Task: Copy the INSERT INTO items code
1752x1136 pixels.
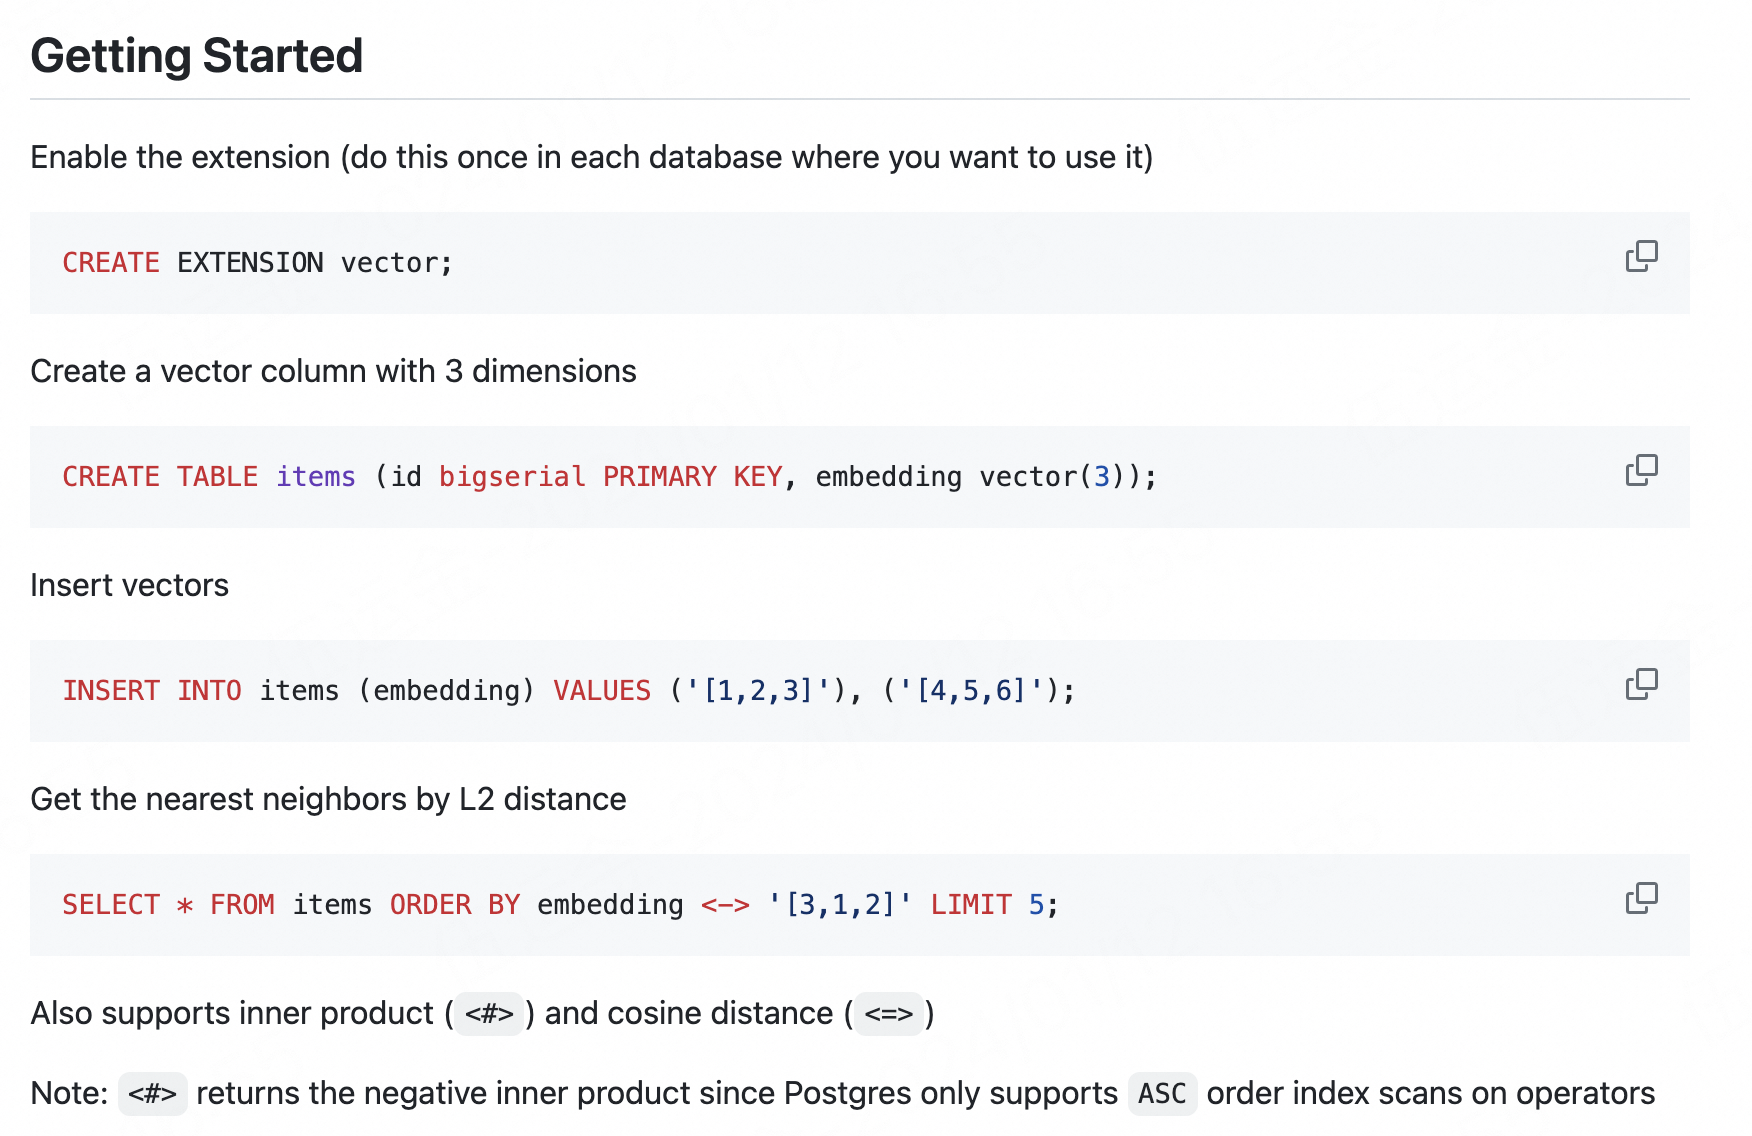Action: click(x=1641, y=685)
